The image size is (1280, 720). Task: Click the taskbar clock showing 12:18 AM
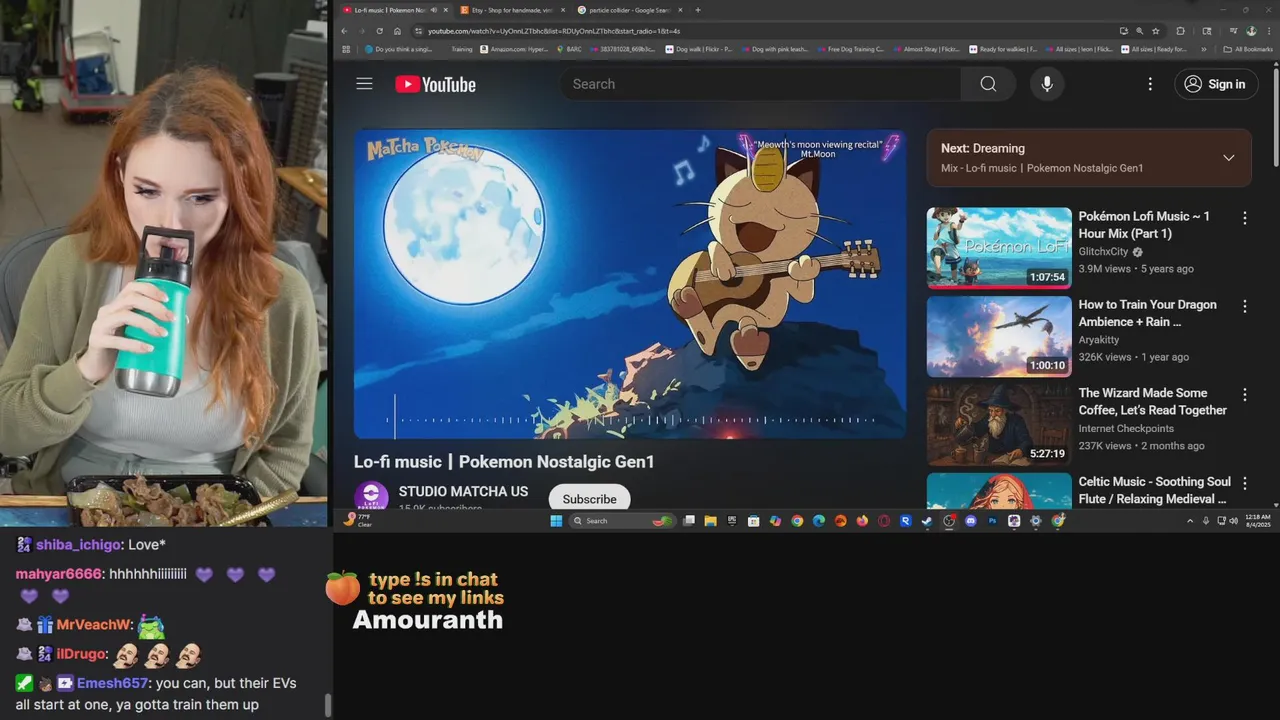point(1258,521)
